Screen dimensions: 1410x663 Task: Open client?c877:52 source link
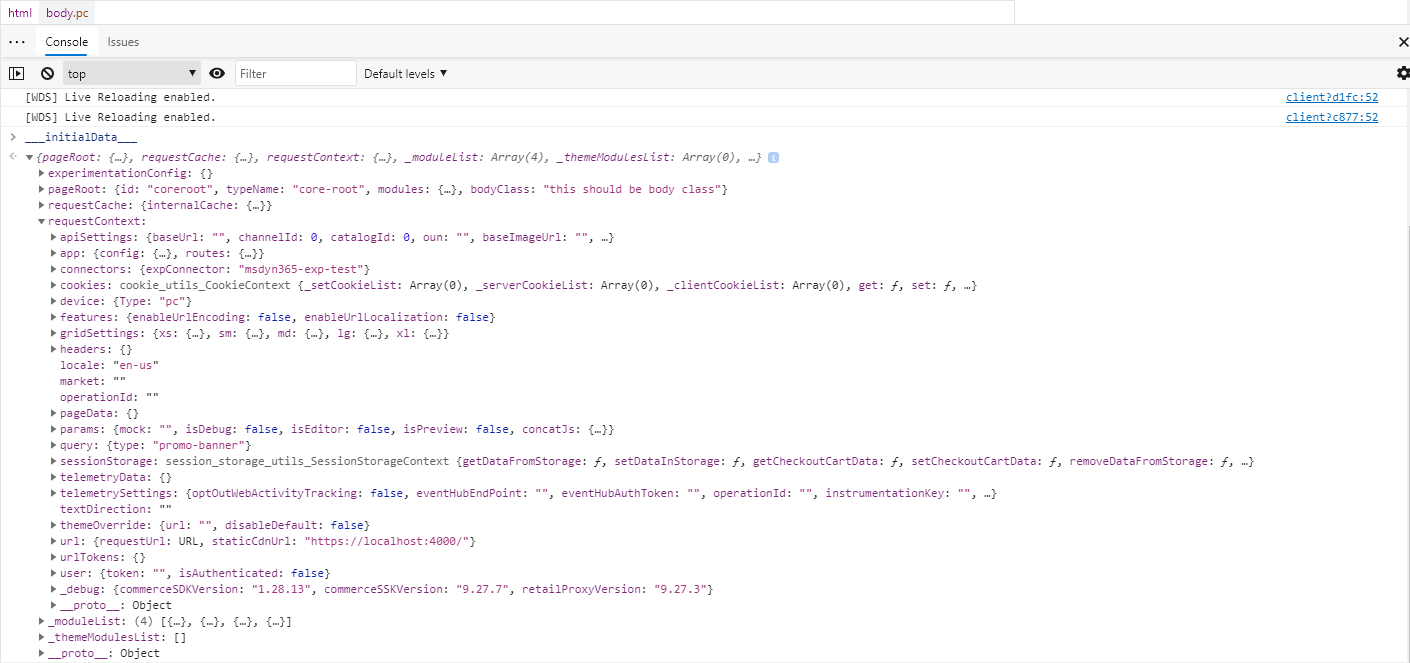(x=1332, y=117)
